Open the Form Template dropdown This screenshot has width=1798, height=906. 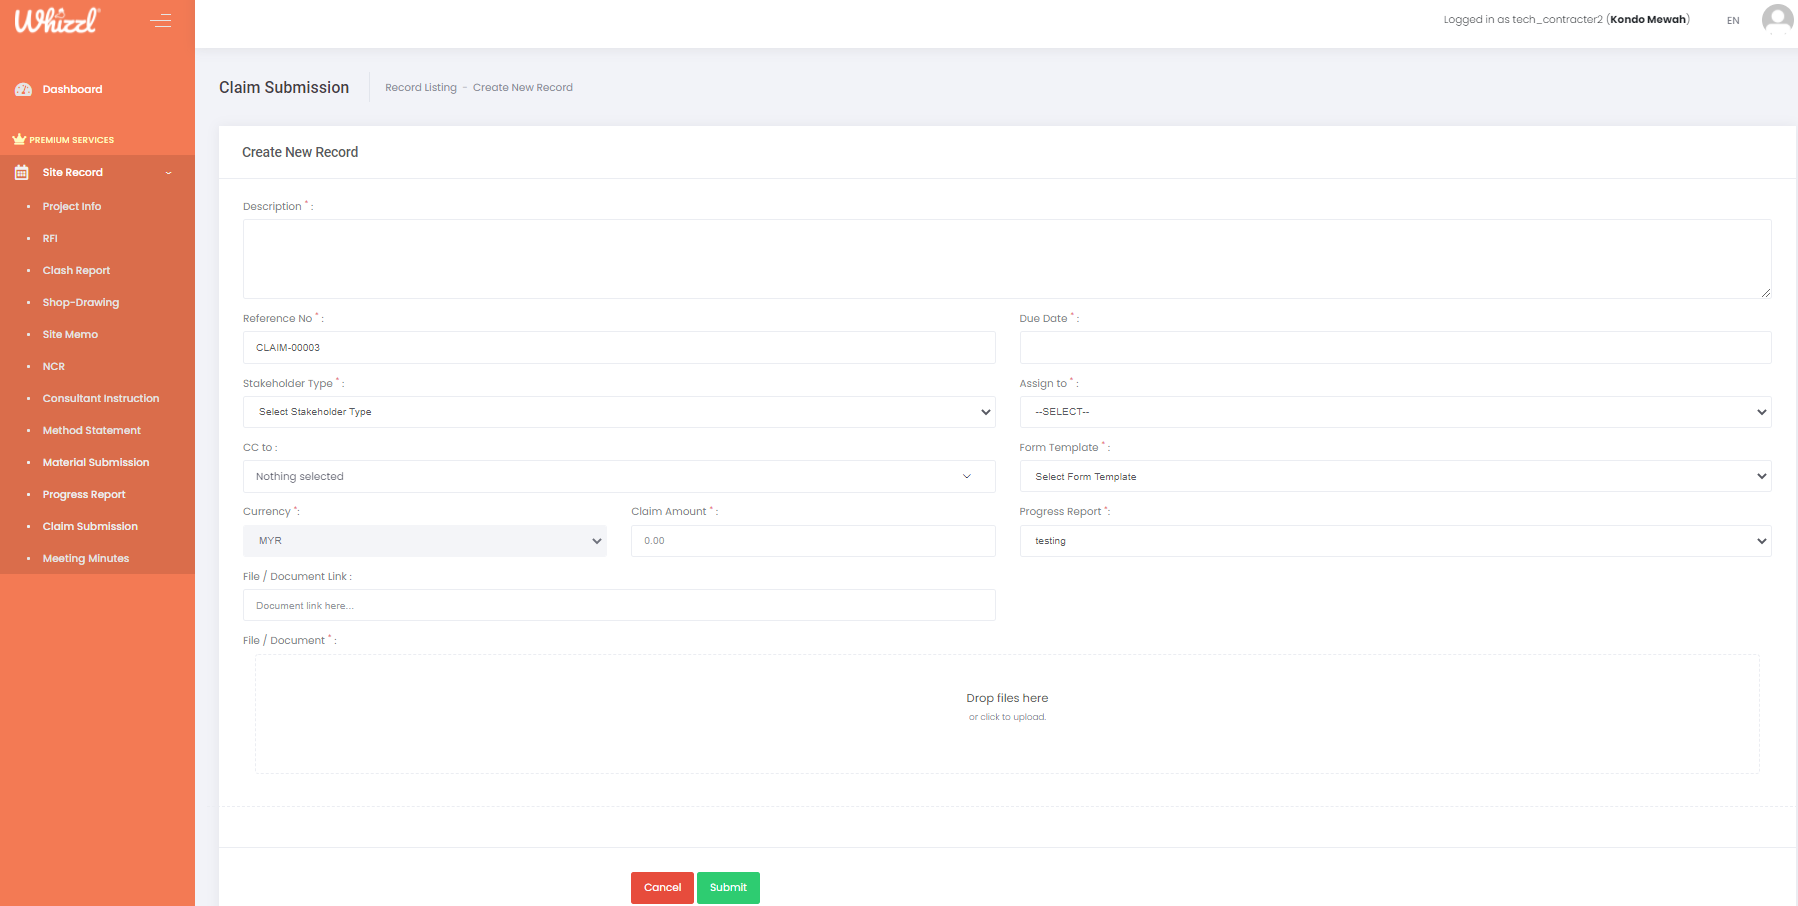pos(1394,477)
